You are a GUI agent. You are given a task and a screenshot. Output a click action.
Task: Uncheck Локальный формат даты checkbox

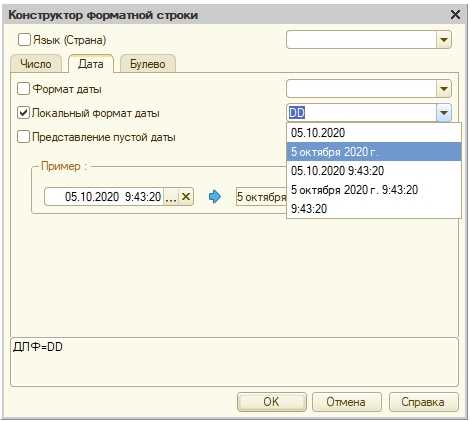coord(23,113)
